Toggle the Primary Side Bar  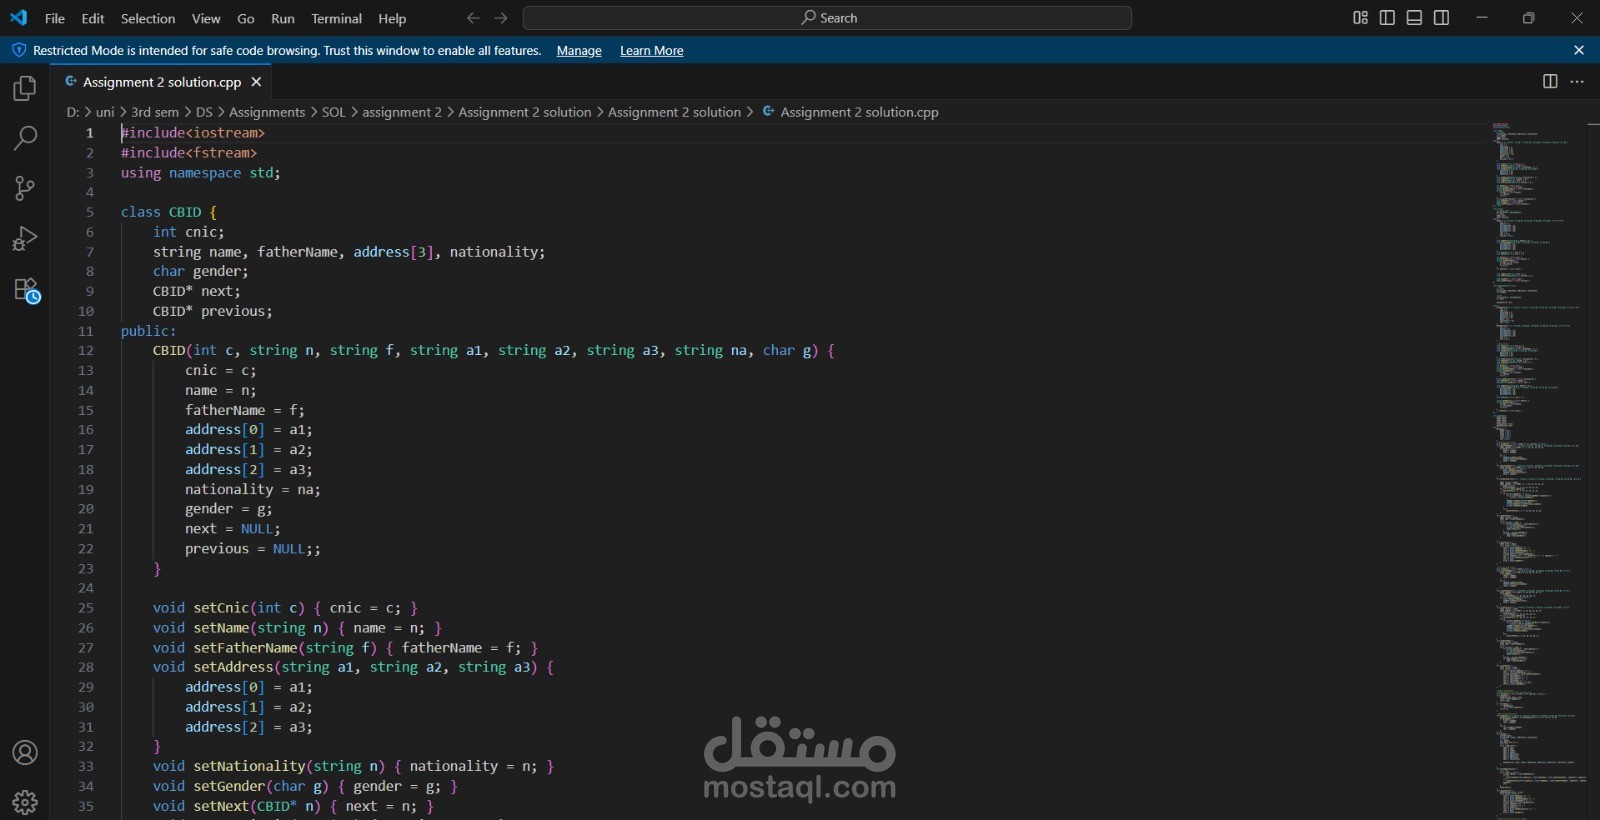1387,18
